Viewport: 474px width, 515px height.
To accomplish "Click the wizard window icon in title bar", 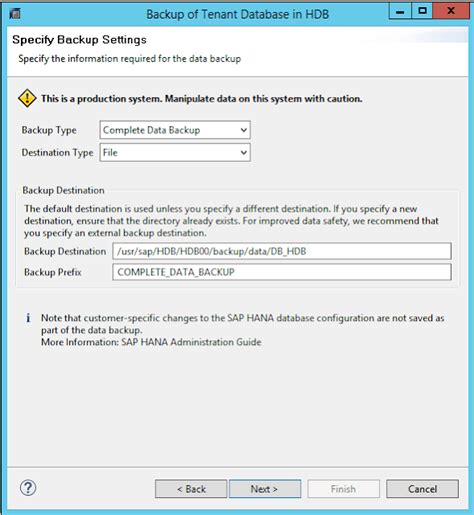I will tap(15, 14).
